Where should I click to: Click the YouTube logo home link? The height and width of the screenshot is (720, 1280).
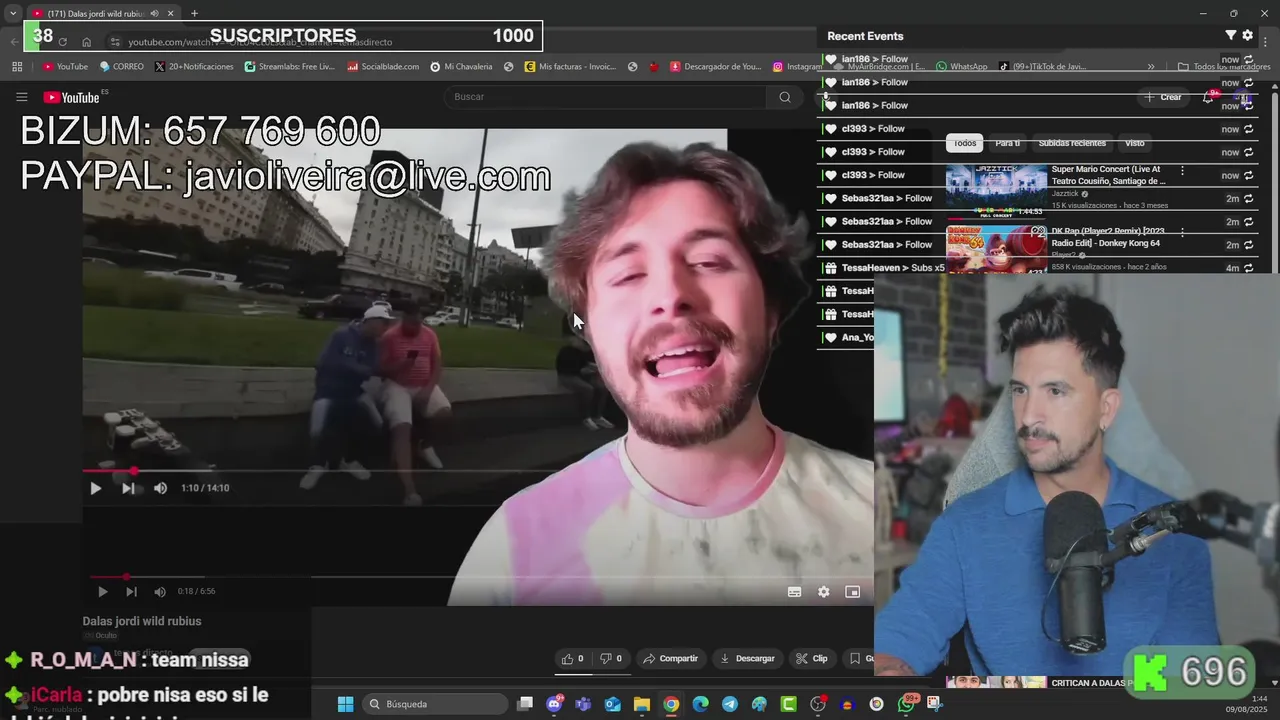pos(71,97)
